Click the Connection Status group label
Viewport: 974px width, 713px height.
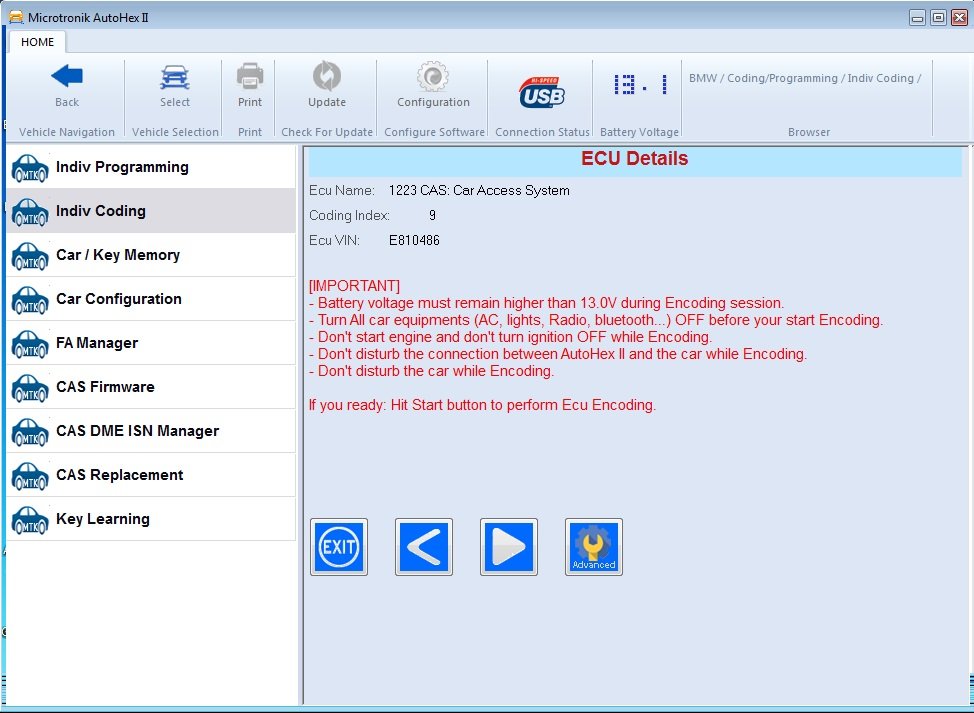(x=542, y=132)
